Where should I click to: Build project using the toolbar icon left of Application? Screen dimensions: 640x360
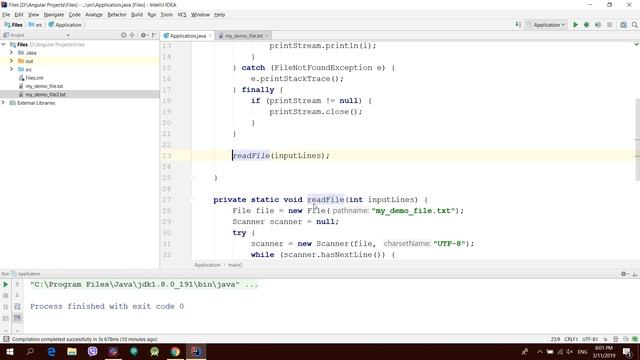(x=518, y=24)
